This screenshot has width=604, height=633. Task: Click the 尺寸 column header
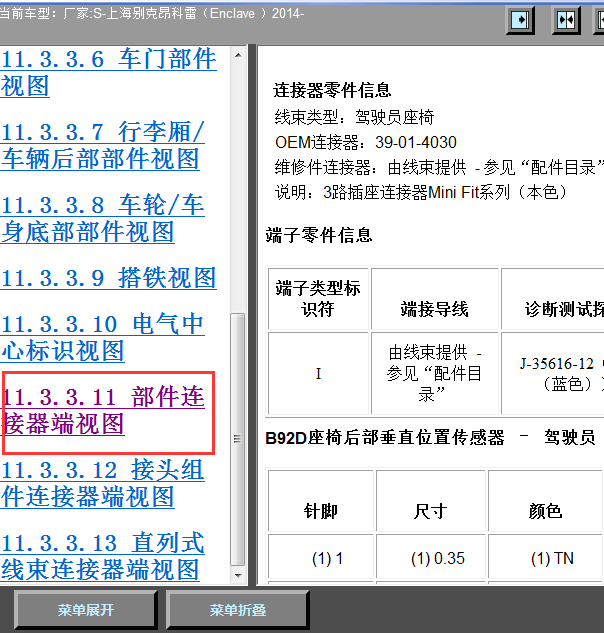point(430,501)
